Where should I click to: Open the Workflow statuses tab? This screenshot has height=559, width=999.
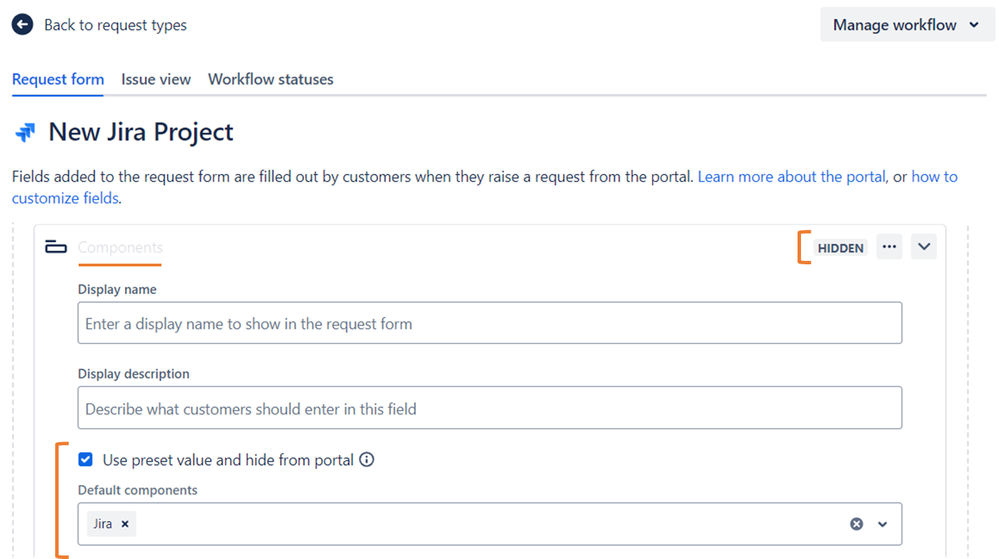[271, 79]
